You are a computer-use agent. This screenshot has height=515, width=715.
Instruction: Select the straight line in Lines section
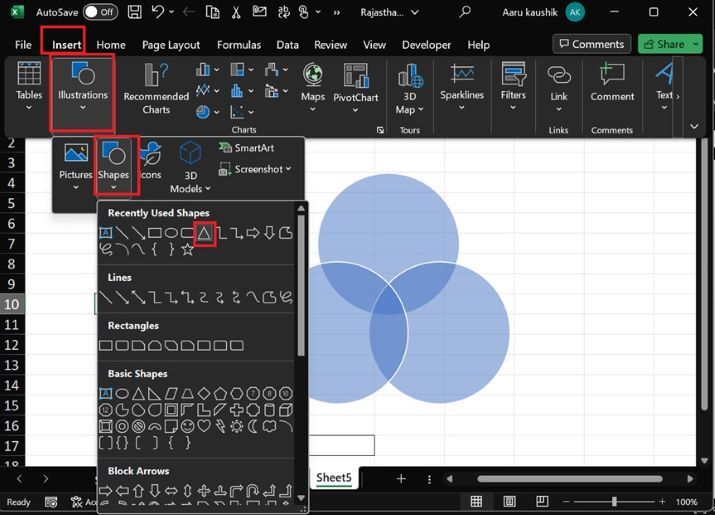click(105, 297)
